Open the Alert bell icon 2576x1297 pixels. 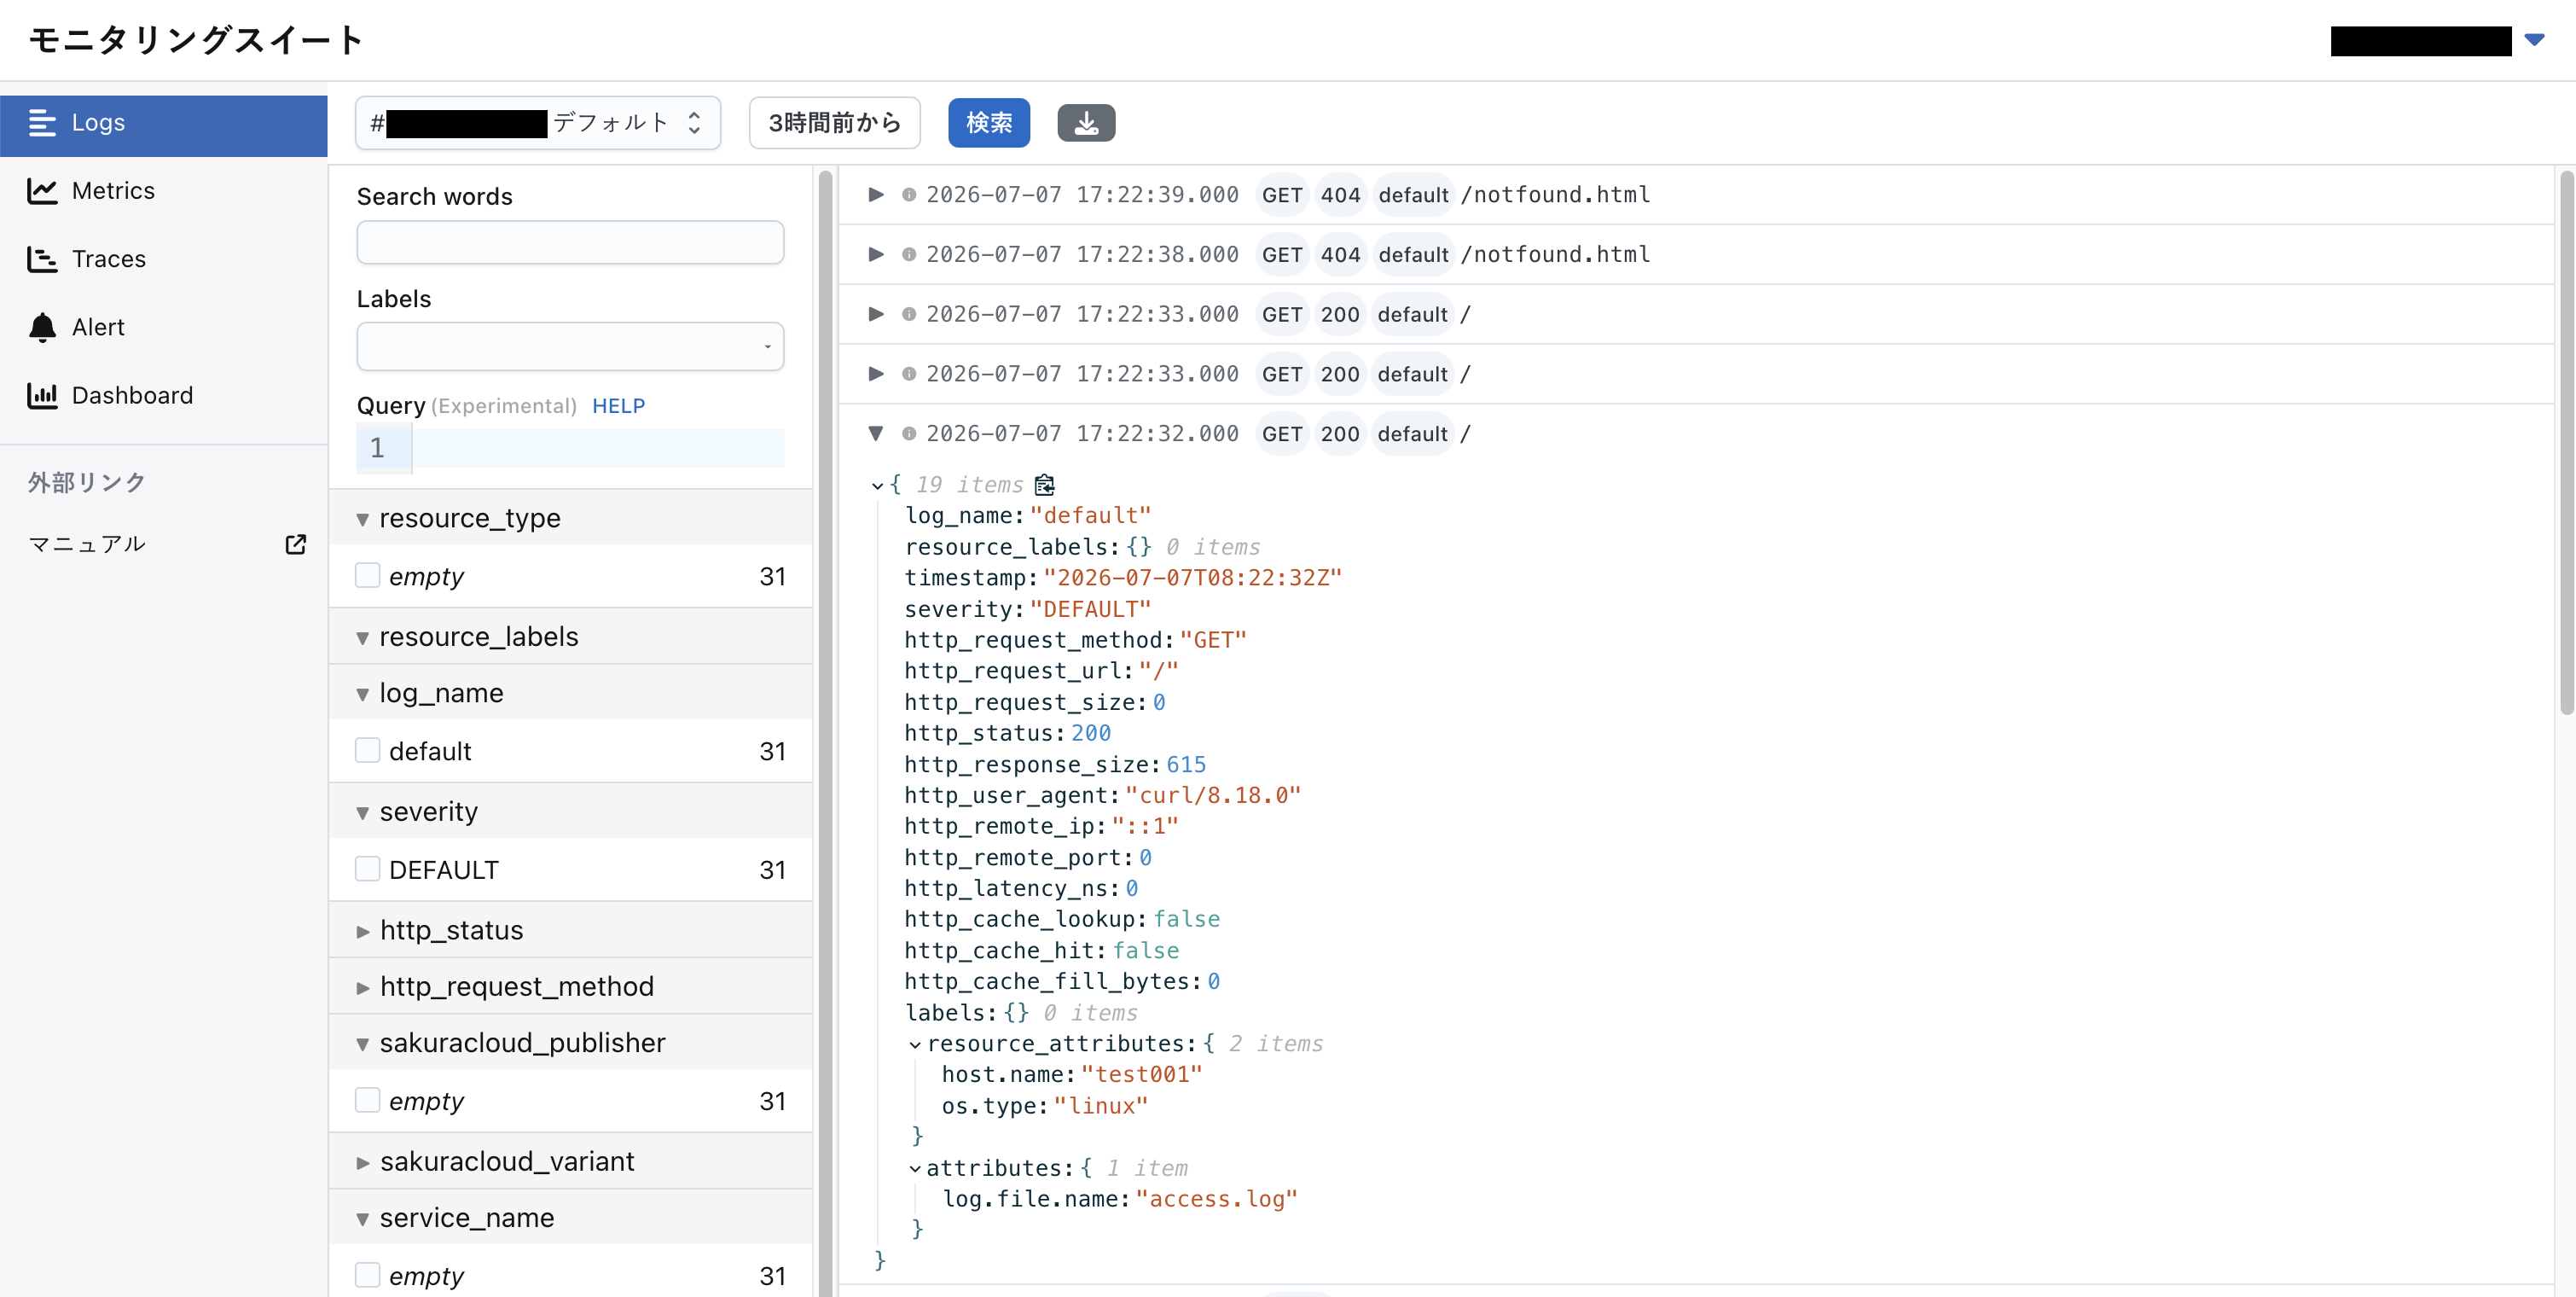point(42,327)
